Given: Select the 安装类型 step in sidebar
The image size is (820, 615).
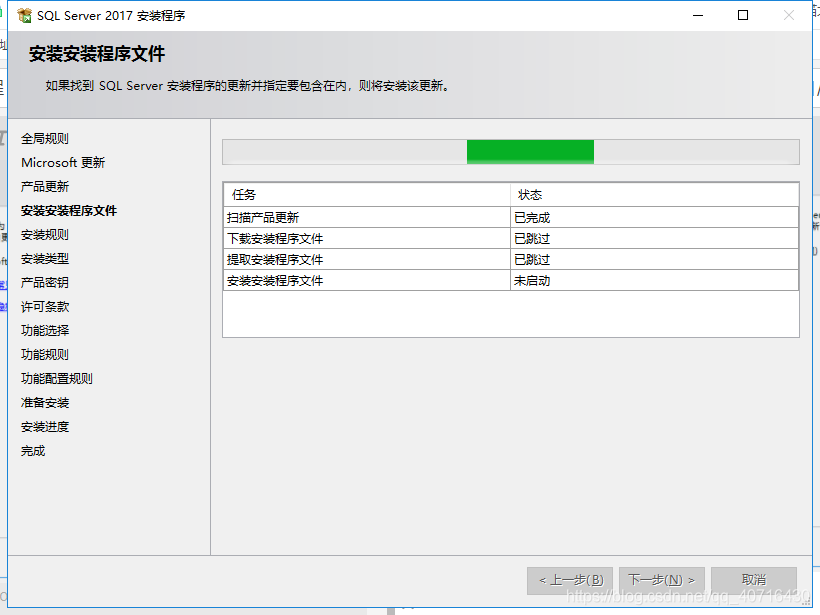Looking at the screenshot, I should point(45,259).
